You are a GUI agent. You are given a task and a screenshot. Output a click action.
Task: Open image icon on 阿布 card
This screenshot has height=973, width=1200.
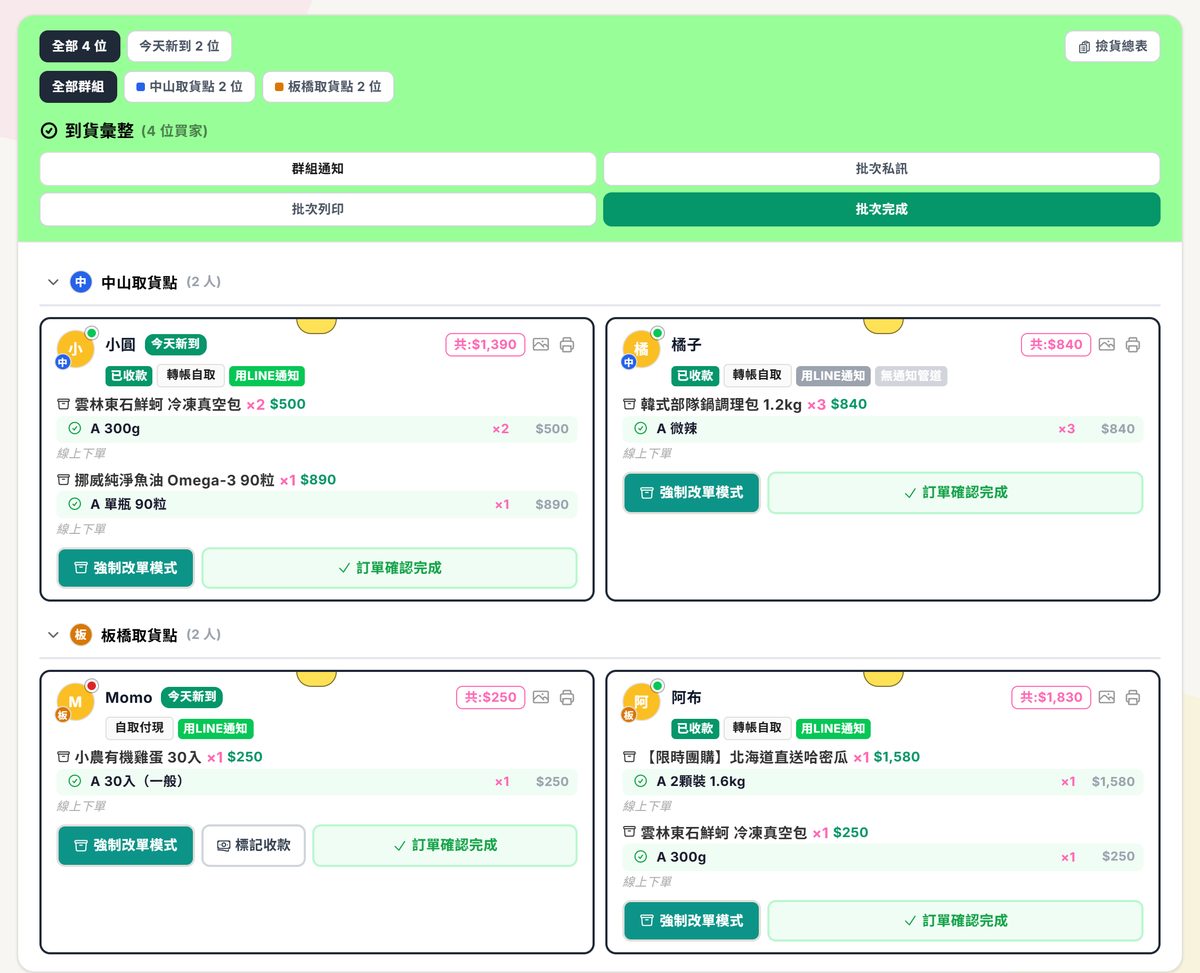tap(1107, 697)
